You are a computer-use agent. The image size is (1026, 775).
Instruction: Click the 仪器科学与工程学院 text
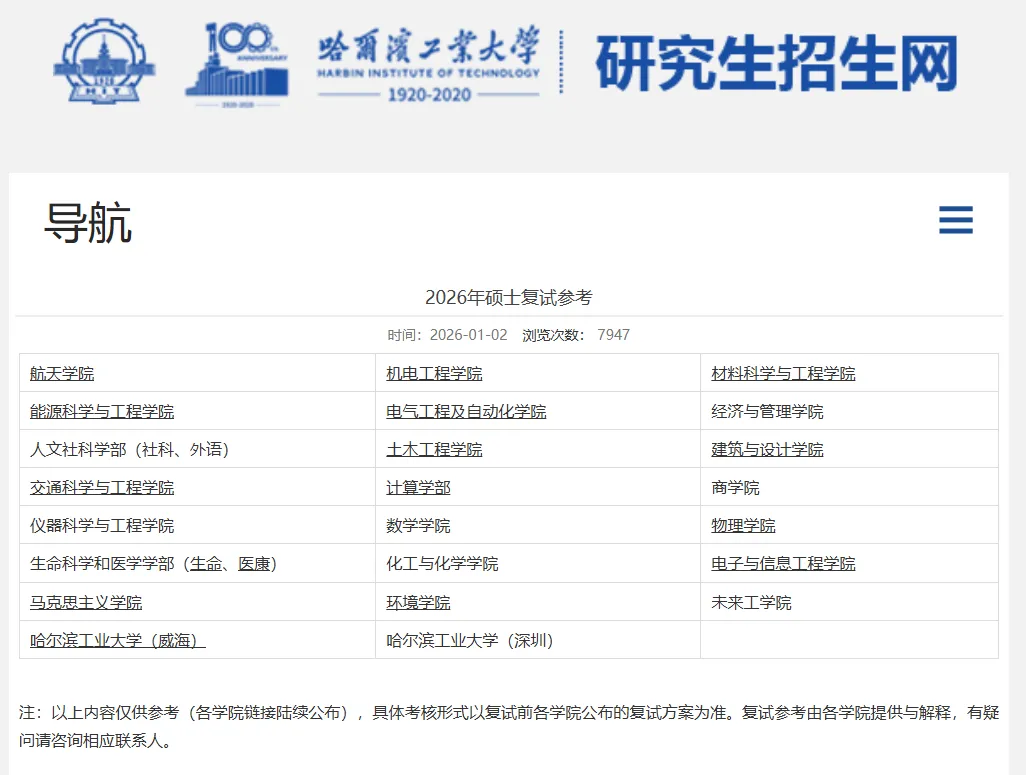coord(102,526)
